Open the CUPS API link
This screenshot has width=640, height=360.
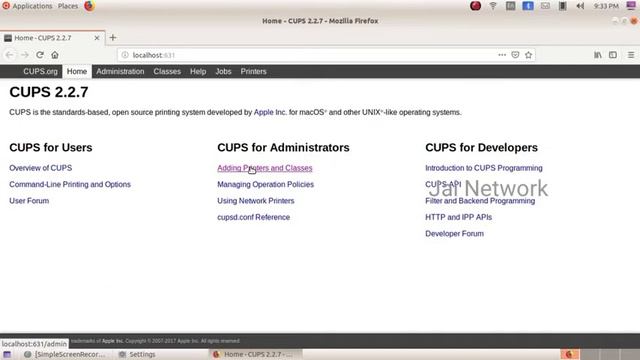[443, 184]
